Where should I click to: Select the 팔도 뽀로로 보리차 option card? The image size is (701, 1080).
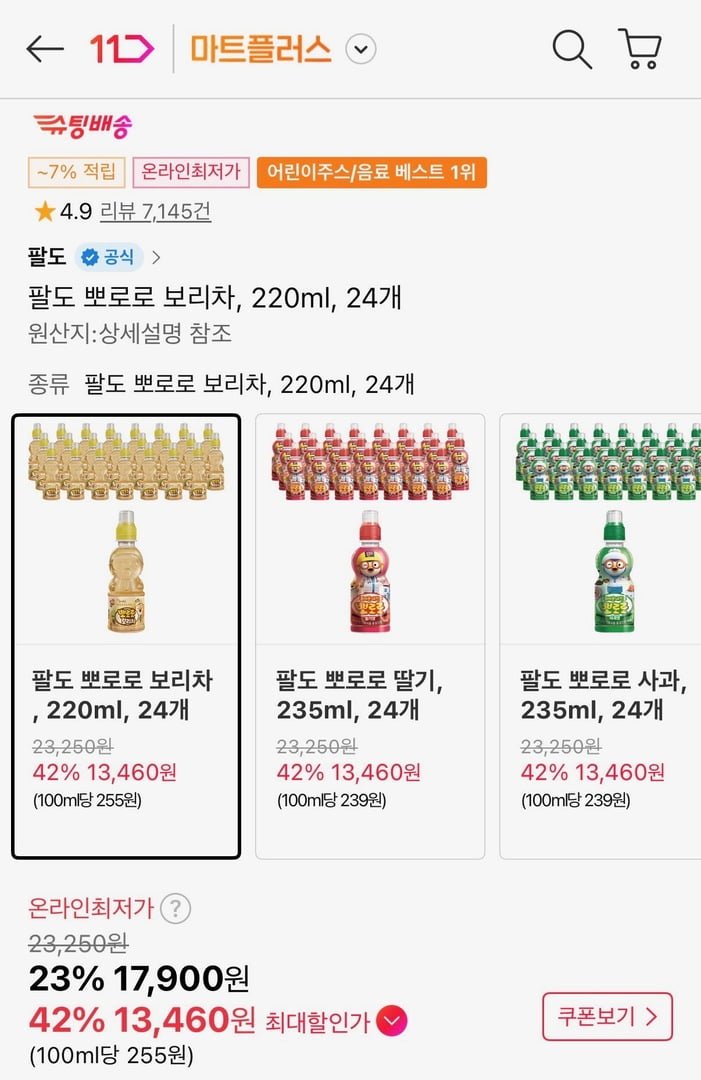(x=126, y=636)
